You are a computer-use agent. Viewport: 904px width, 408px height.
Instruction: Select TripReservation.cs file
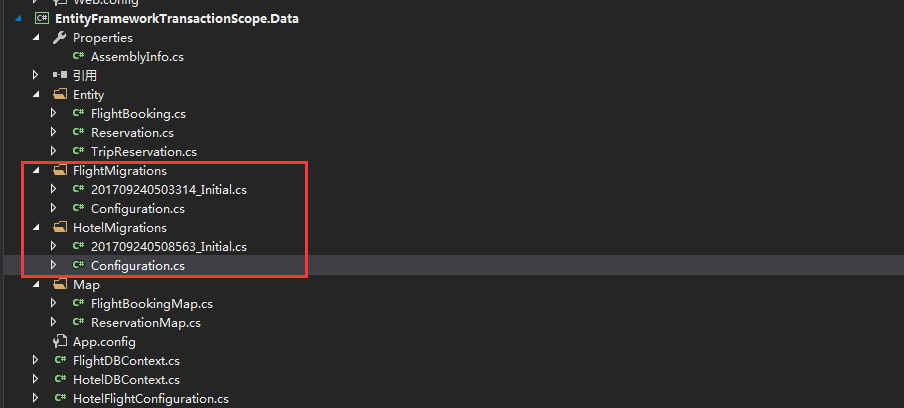pyautogui.click(x=144, y=152)
